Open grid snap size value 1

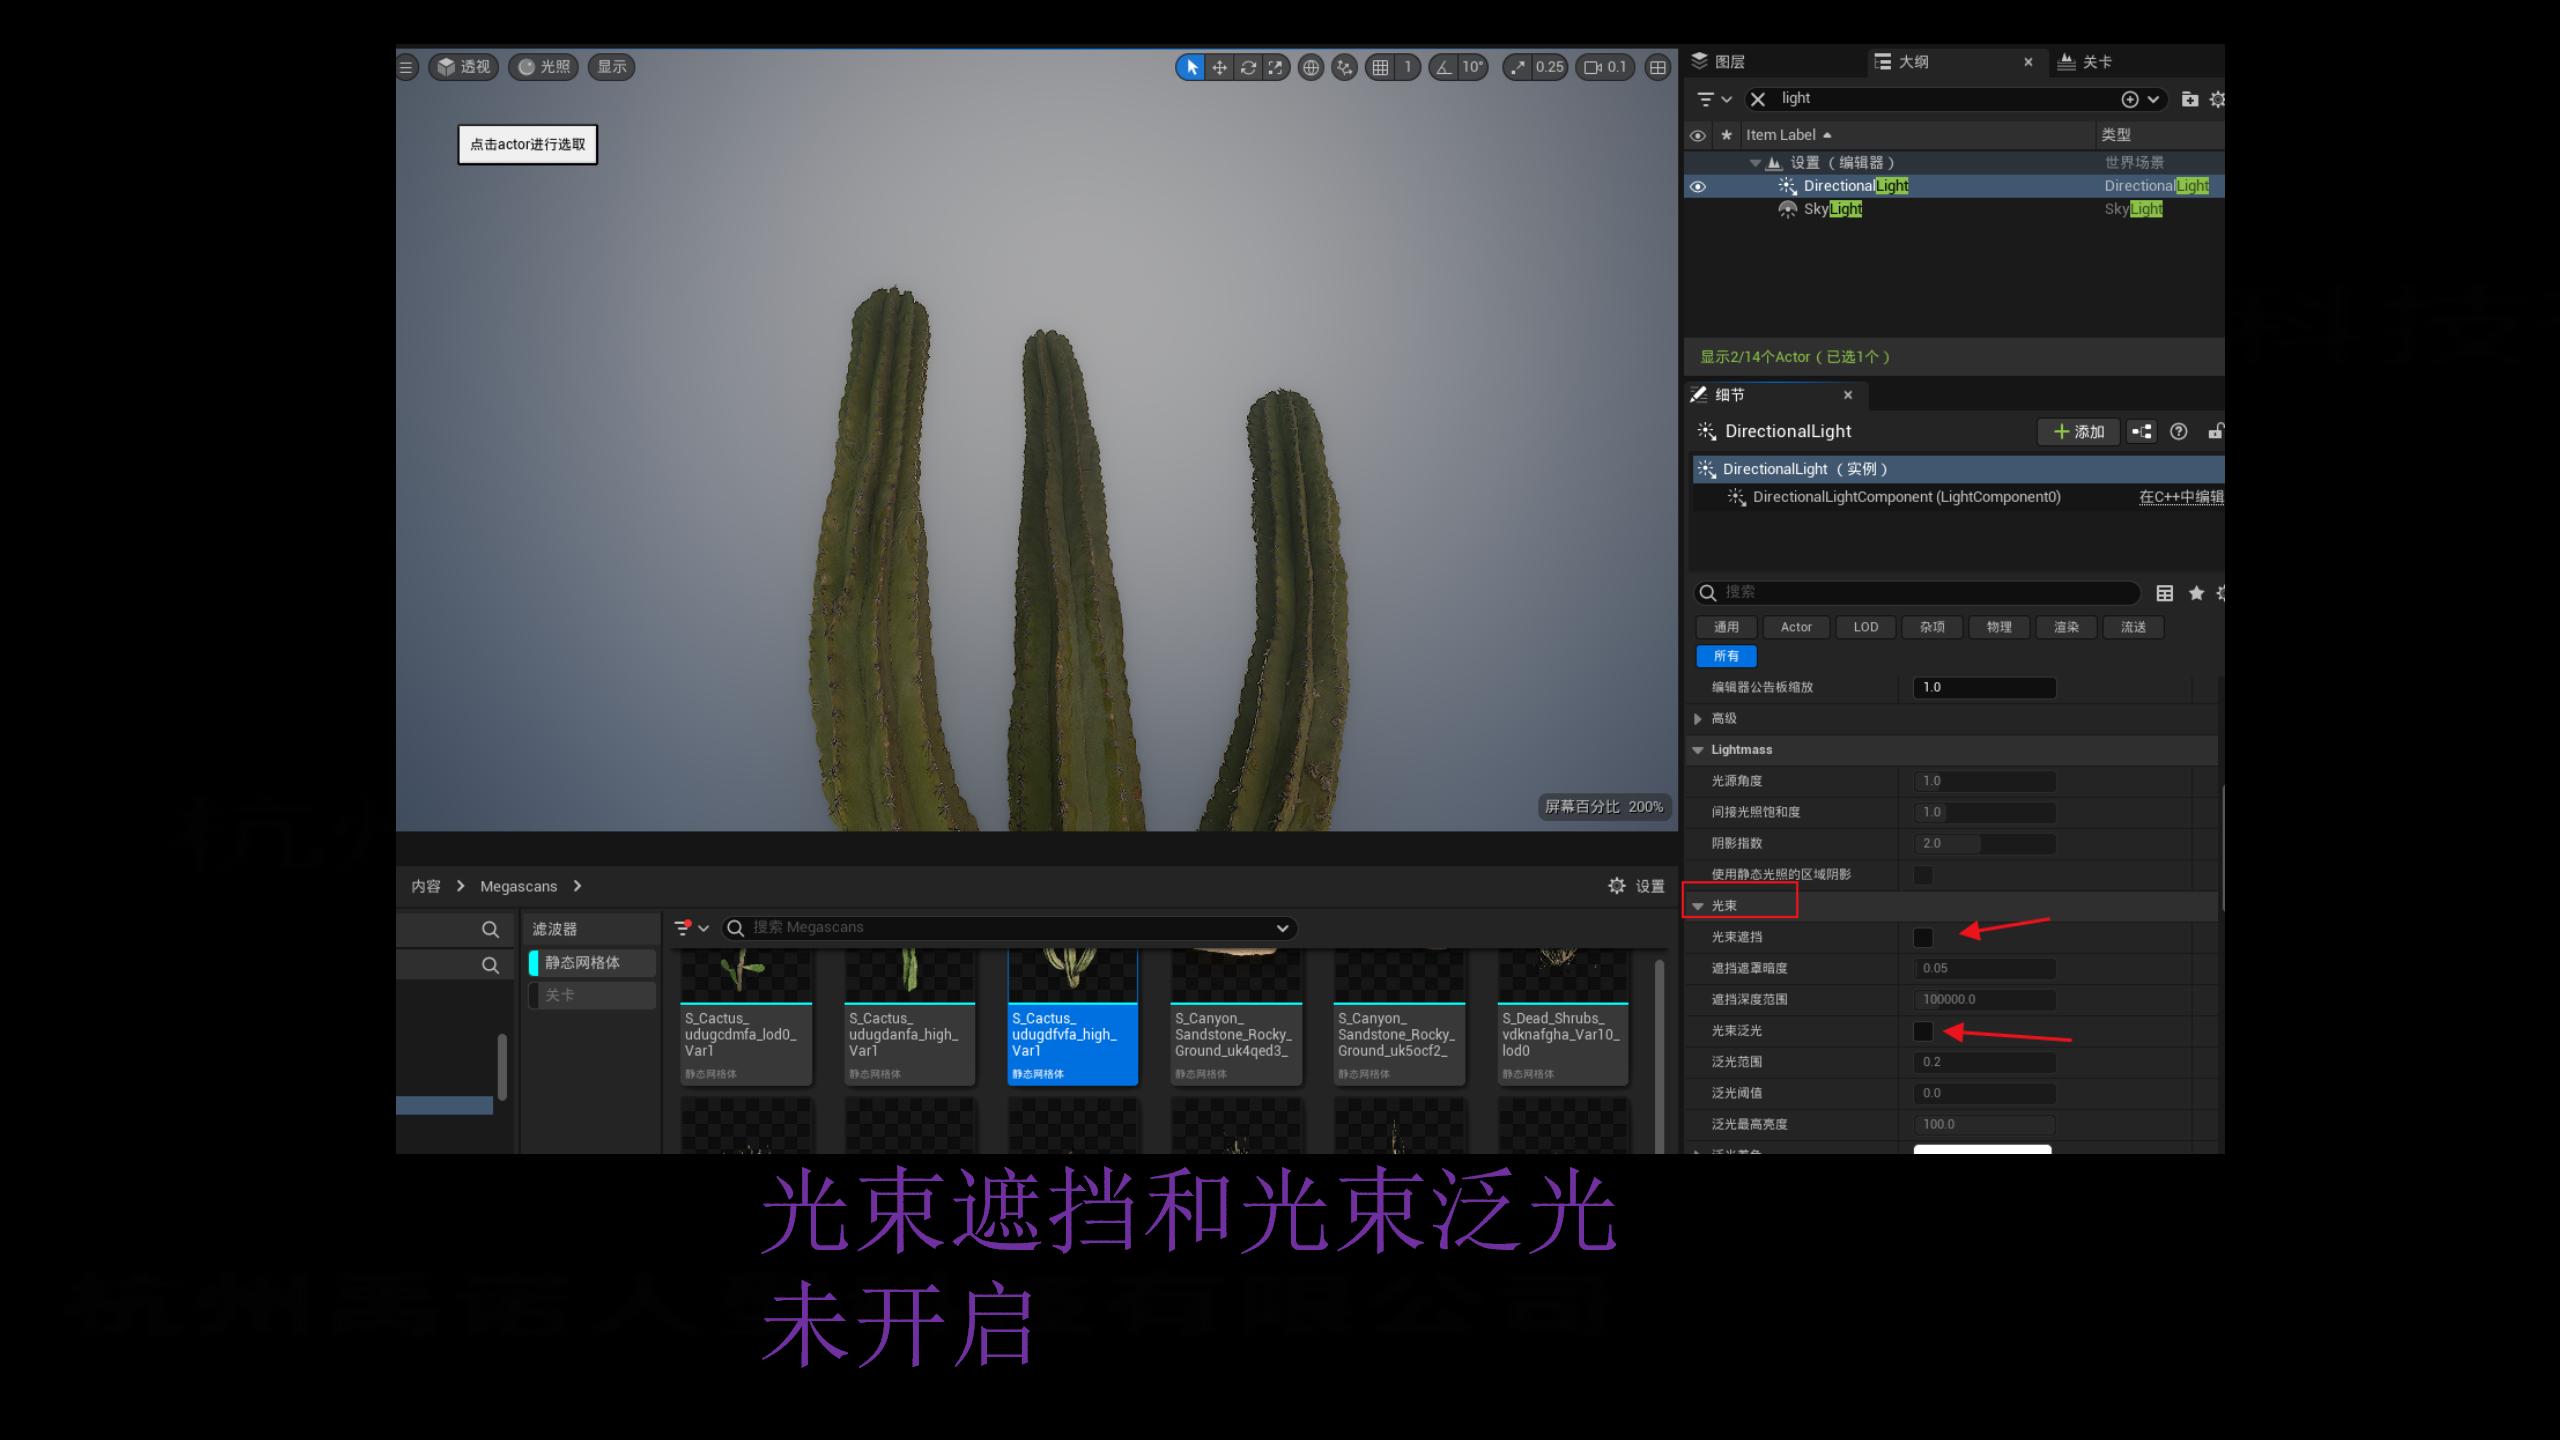(1407, 67)
